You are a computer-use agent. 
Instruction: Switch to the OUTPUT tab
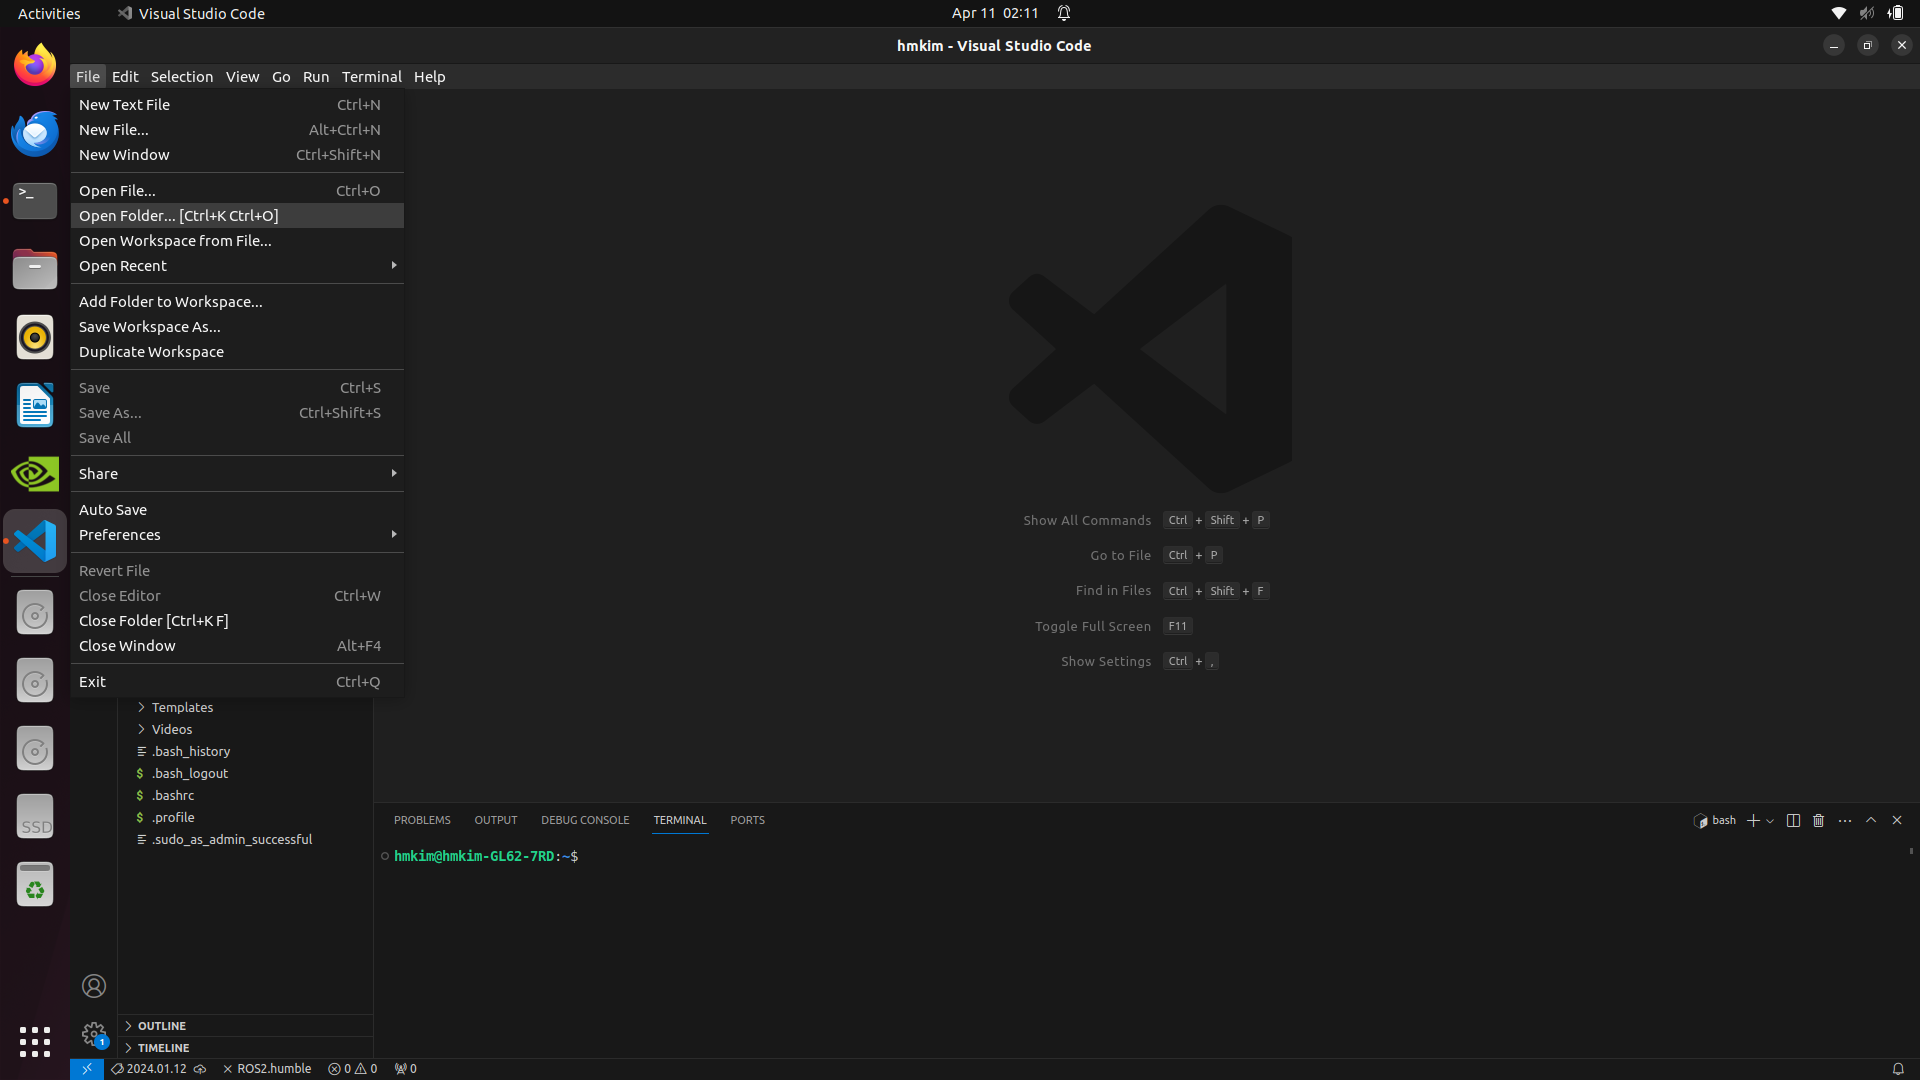(496, 820)
